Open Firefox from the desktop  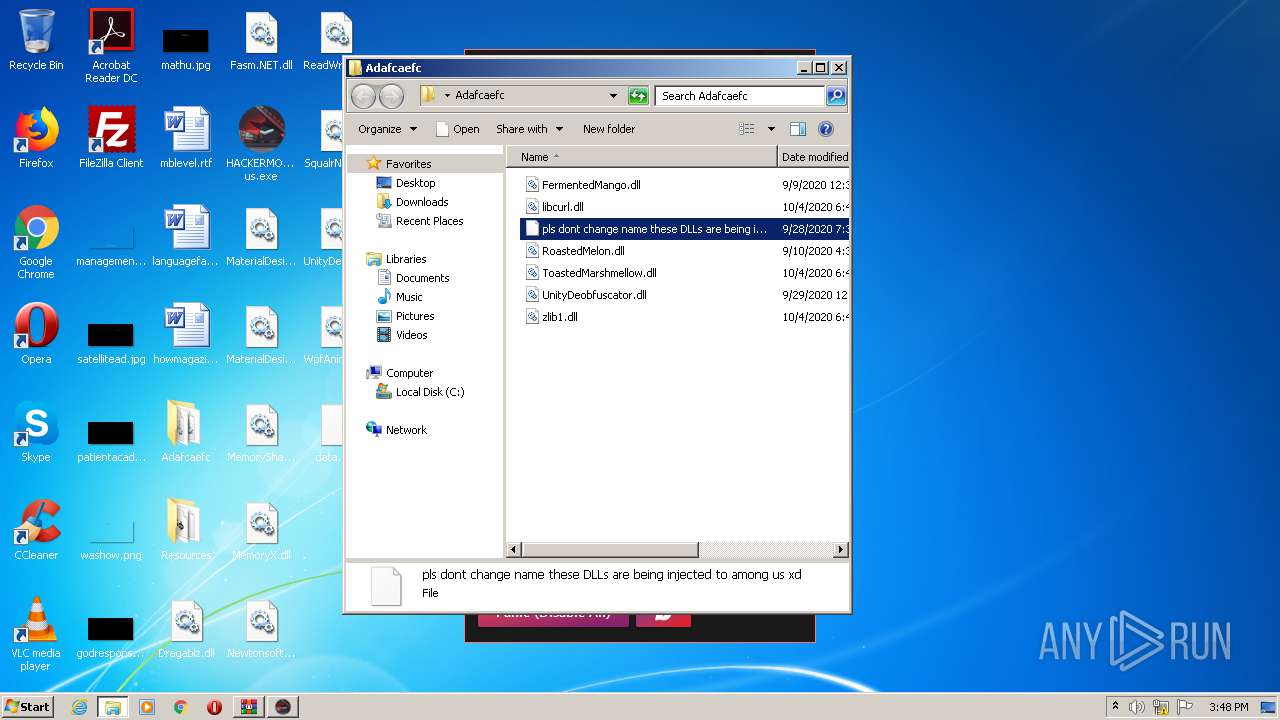click(x=36, y=138)
